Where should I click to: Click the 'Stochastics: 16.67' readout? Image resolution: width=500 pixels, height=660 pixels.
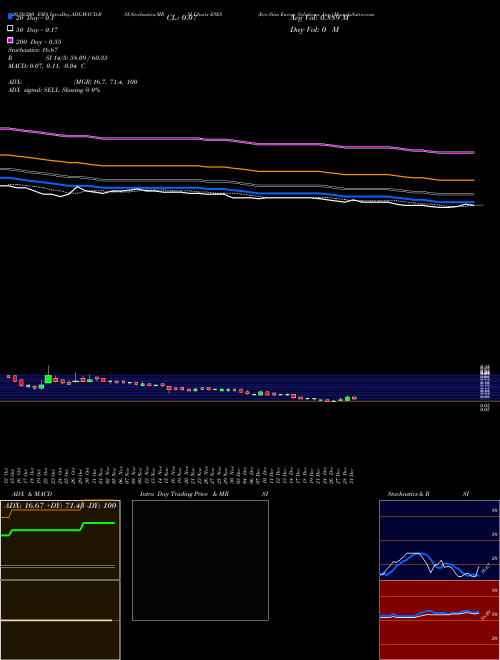[32, 50]
